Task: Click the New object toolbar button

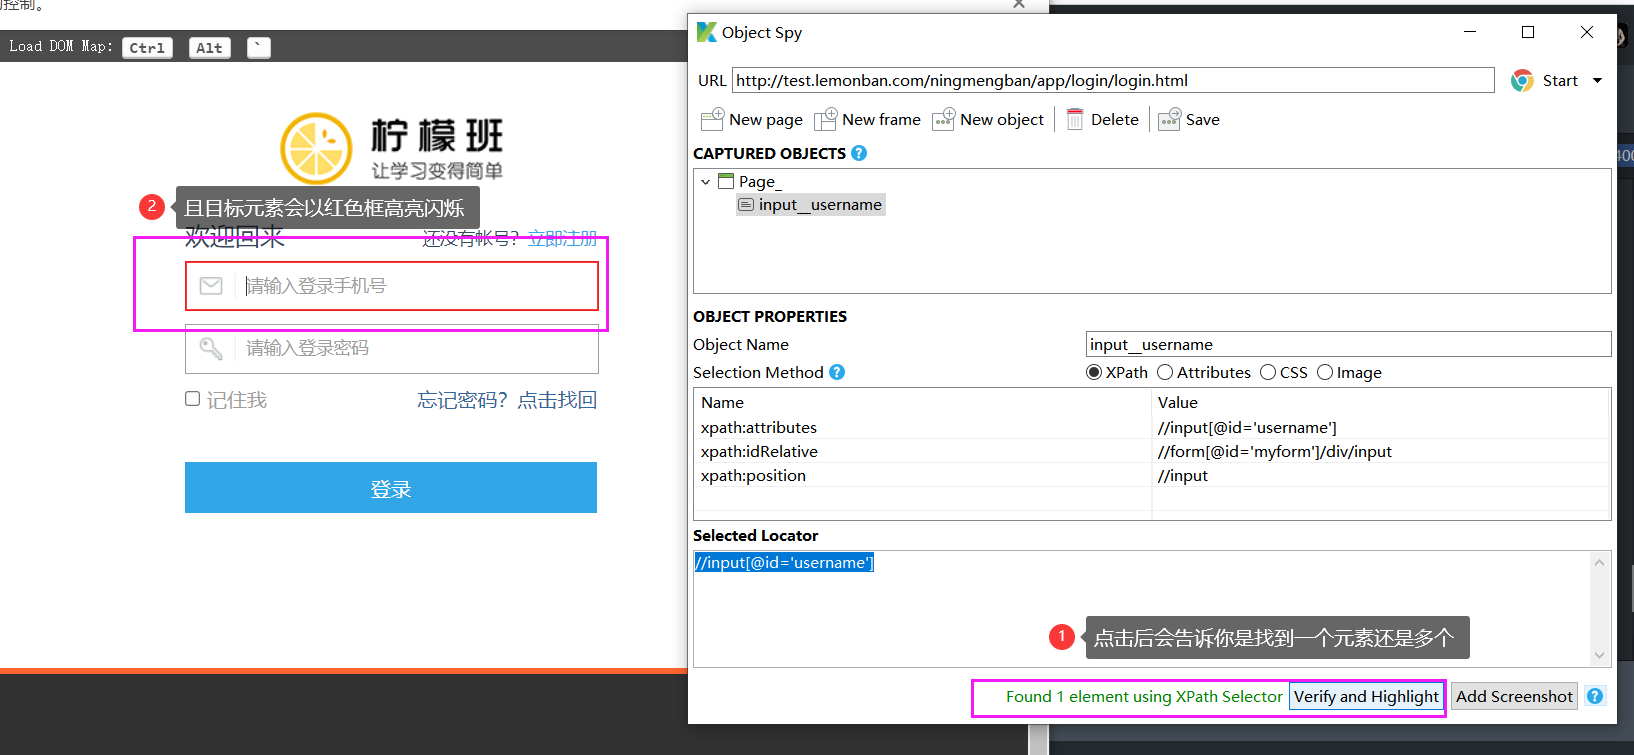Action: coord(988,120)
